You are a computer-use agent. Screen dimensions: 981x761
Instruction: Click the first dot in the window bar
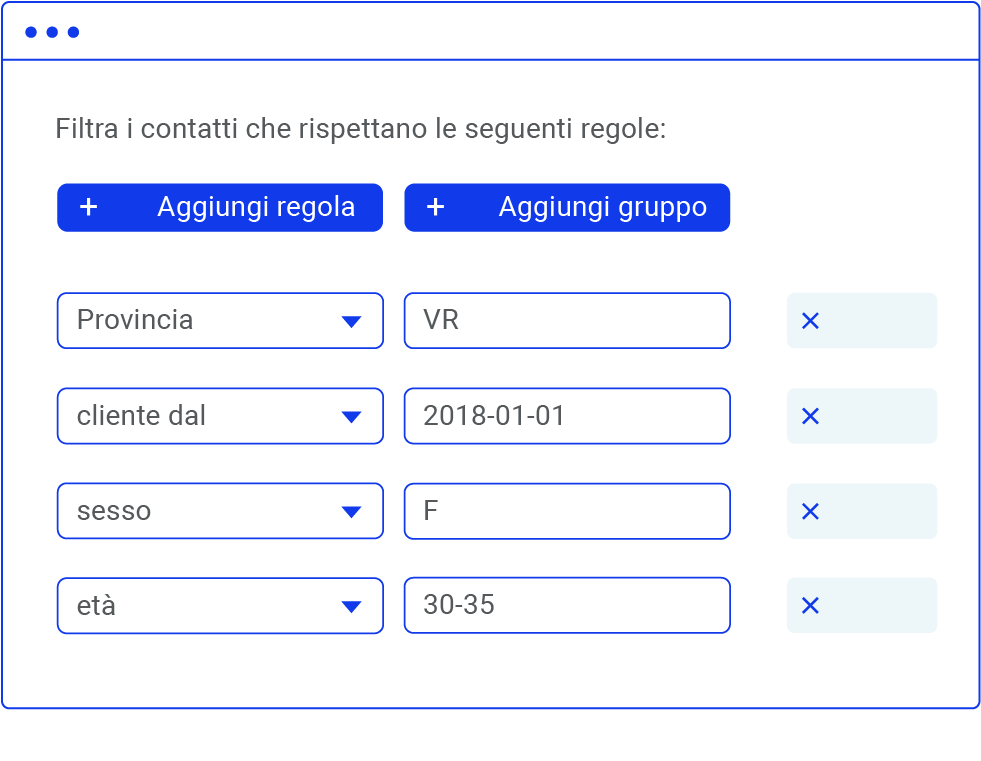pyautogui.click(x=33, y=31)
